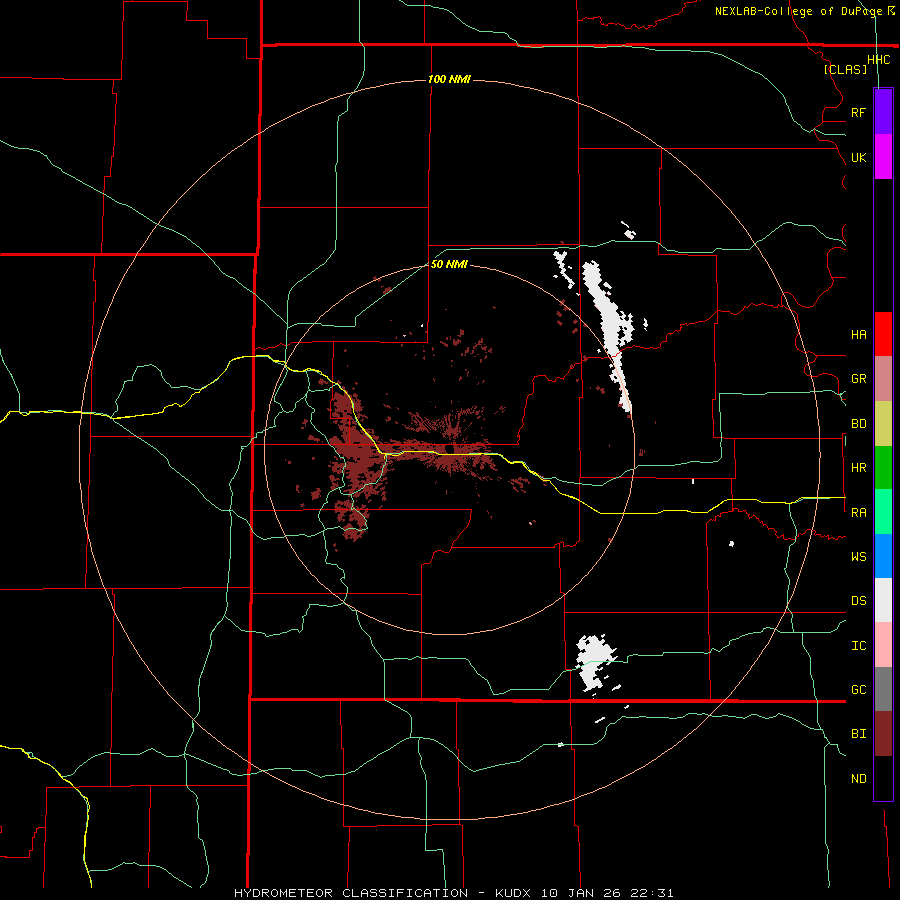Click the "WS" legend label
Screen dimensions: 900x900
858,557
